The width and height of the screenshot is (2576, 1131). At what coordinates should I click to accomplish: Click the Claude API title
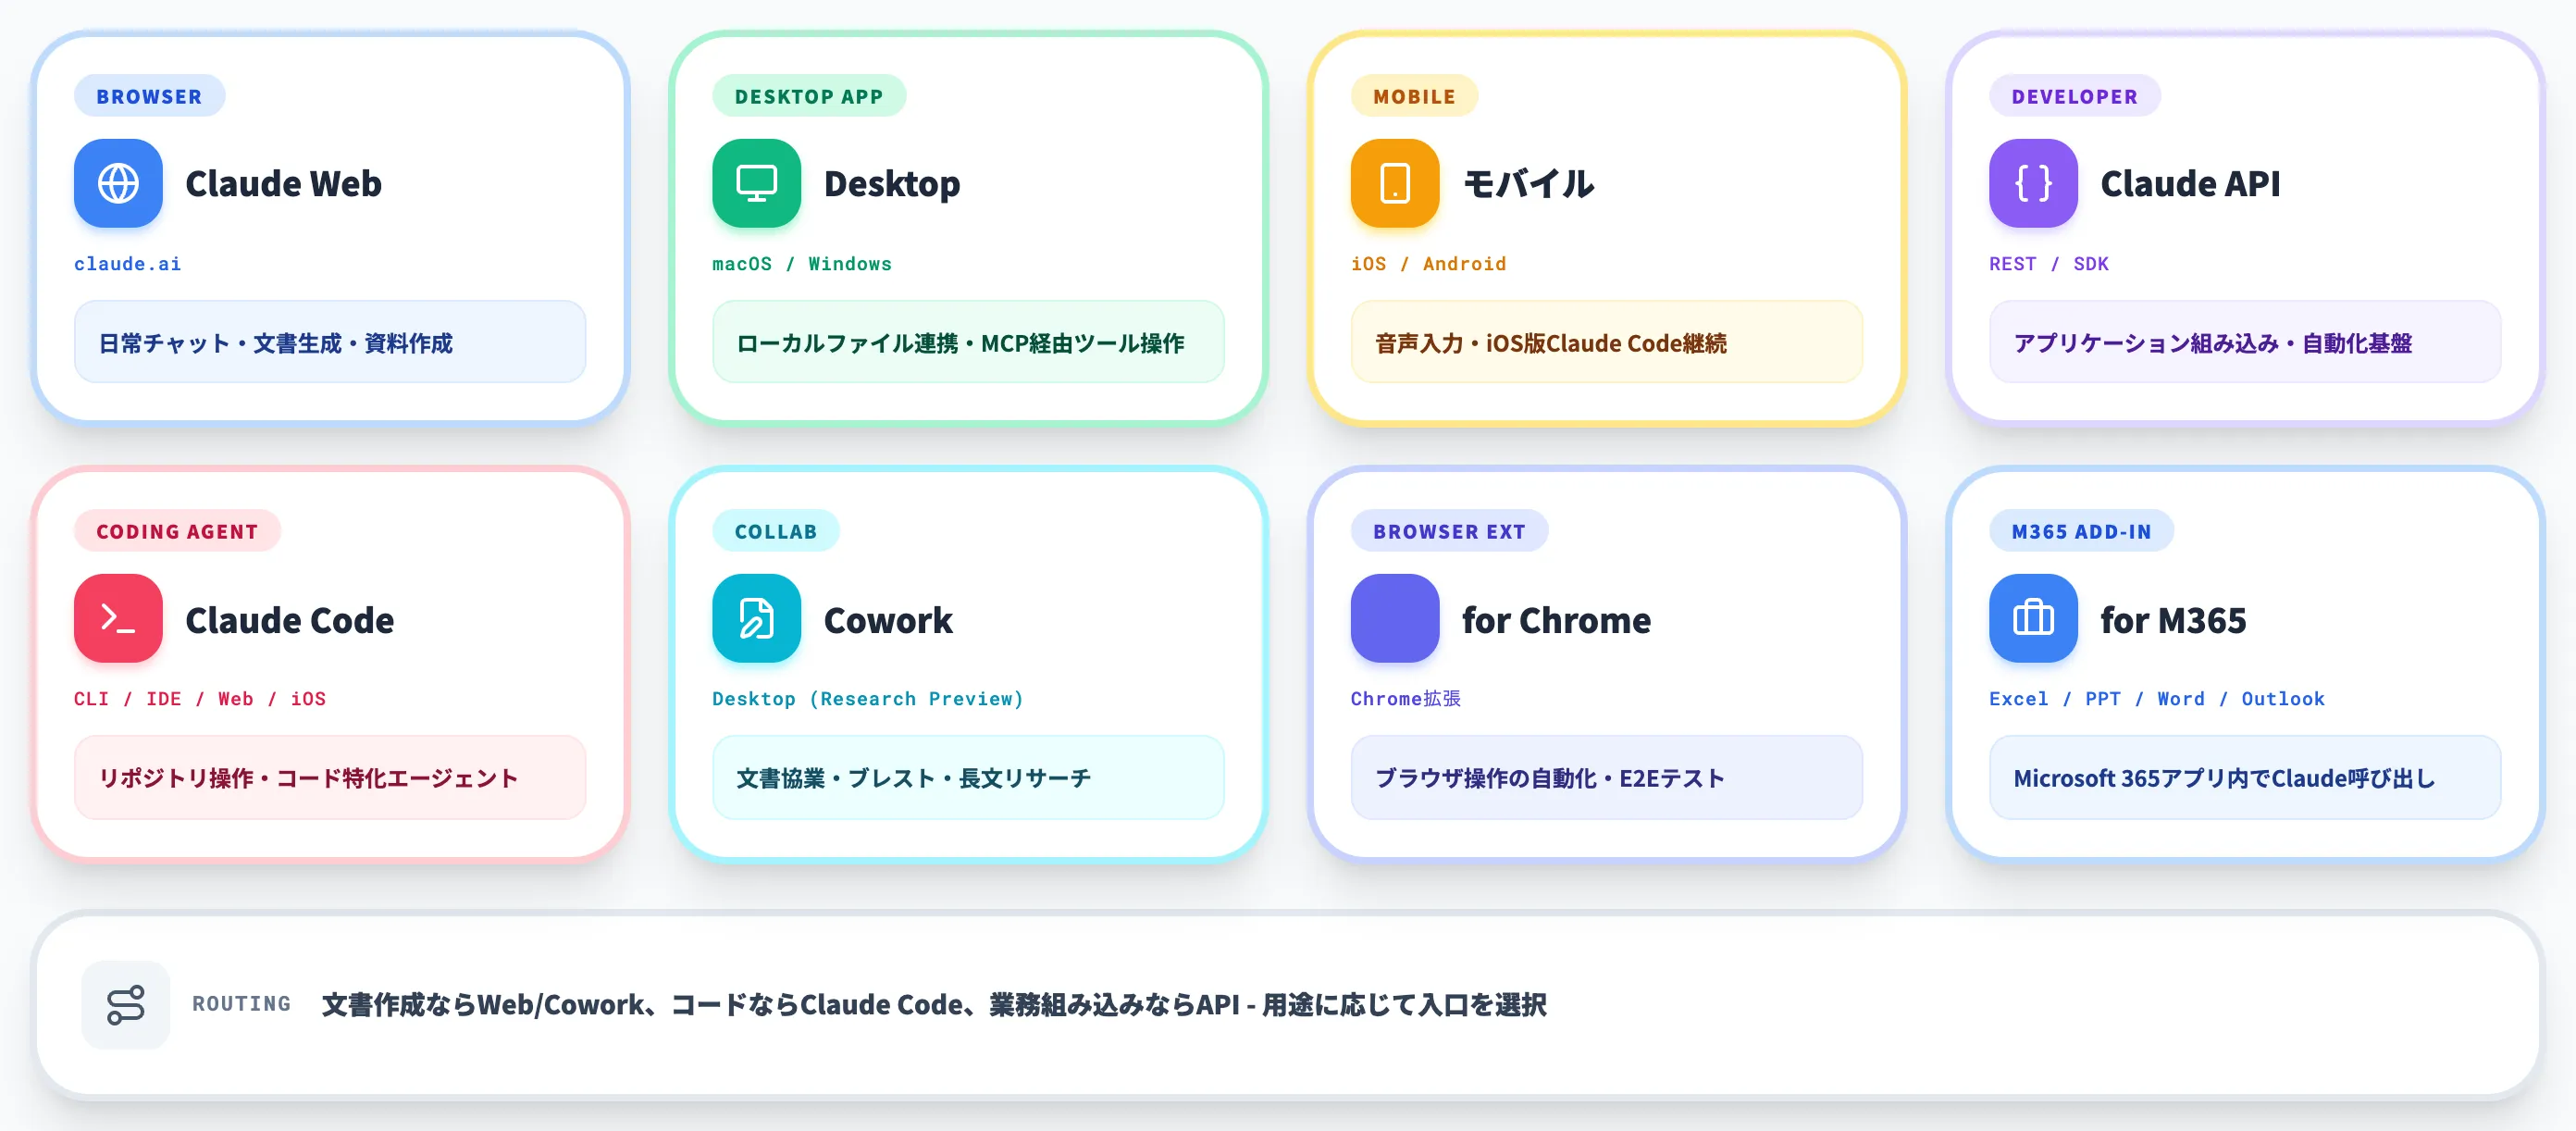coord(2190,184)
